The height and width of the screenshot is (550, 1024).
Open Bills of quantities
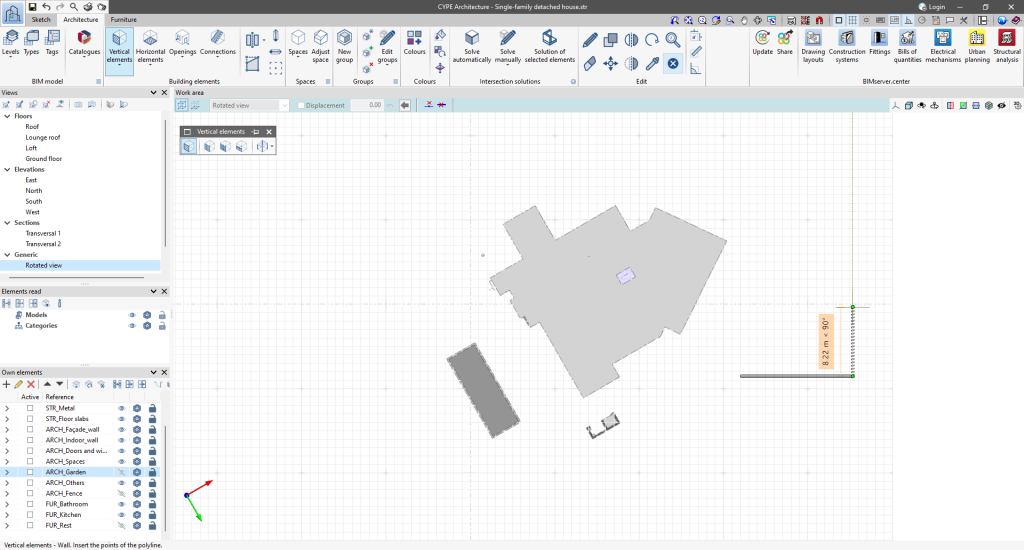908,43
